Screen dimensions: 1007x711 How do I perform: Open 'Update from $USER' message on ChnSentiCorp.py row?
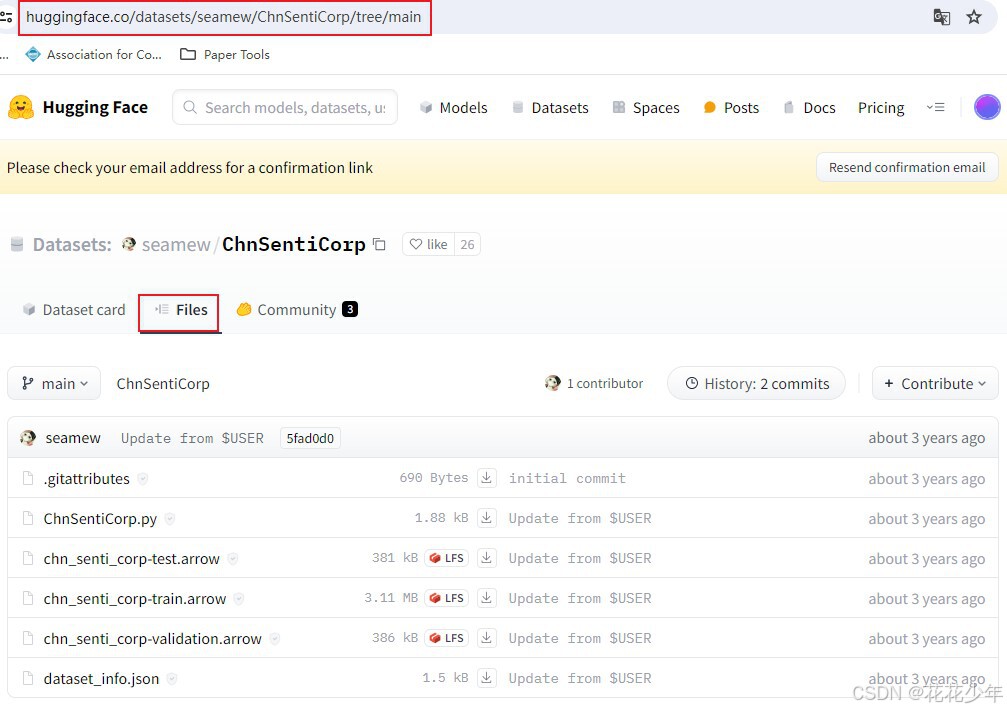pos(580,518)
